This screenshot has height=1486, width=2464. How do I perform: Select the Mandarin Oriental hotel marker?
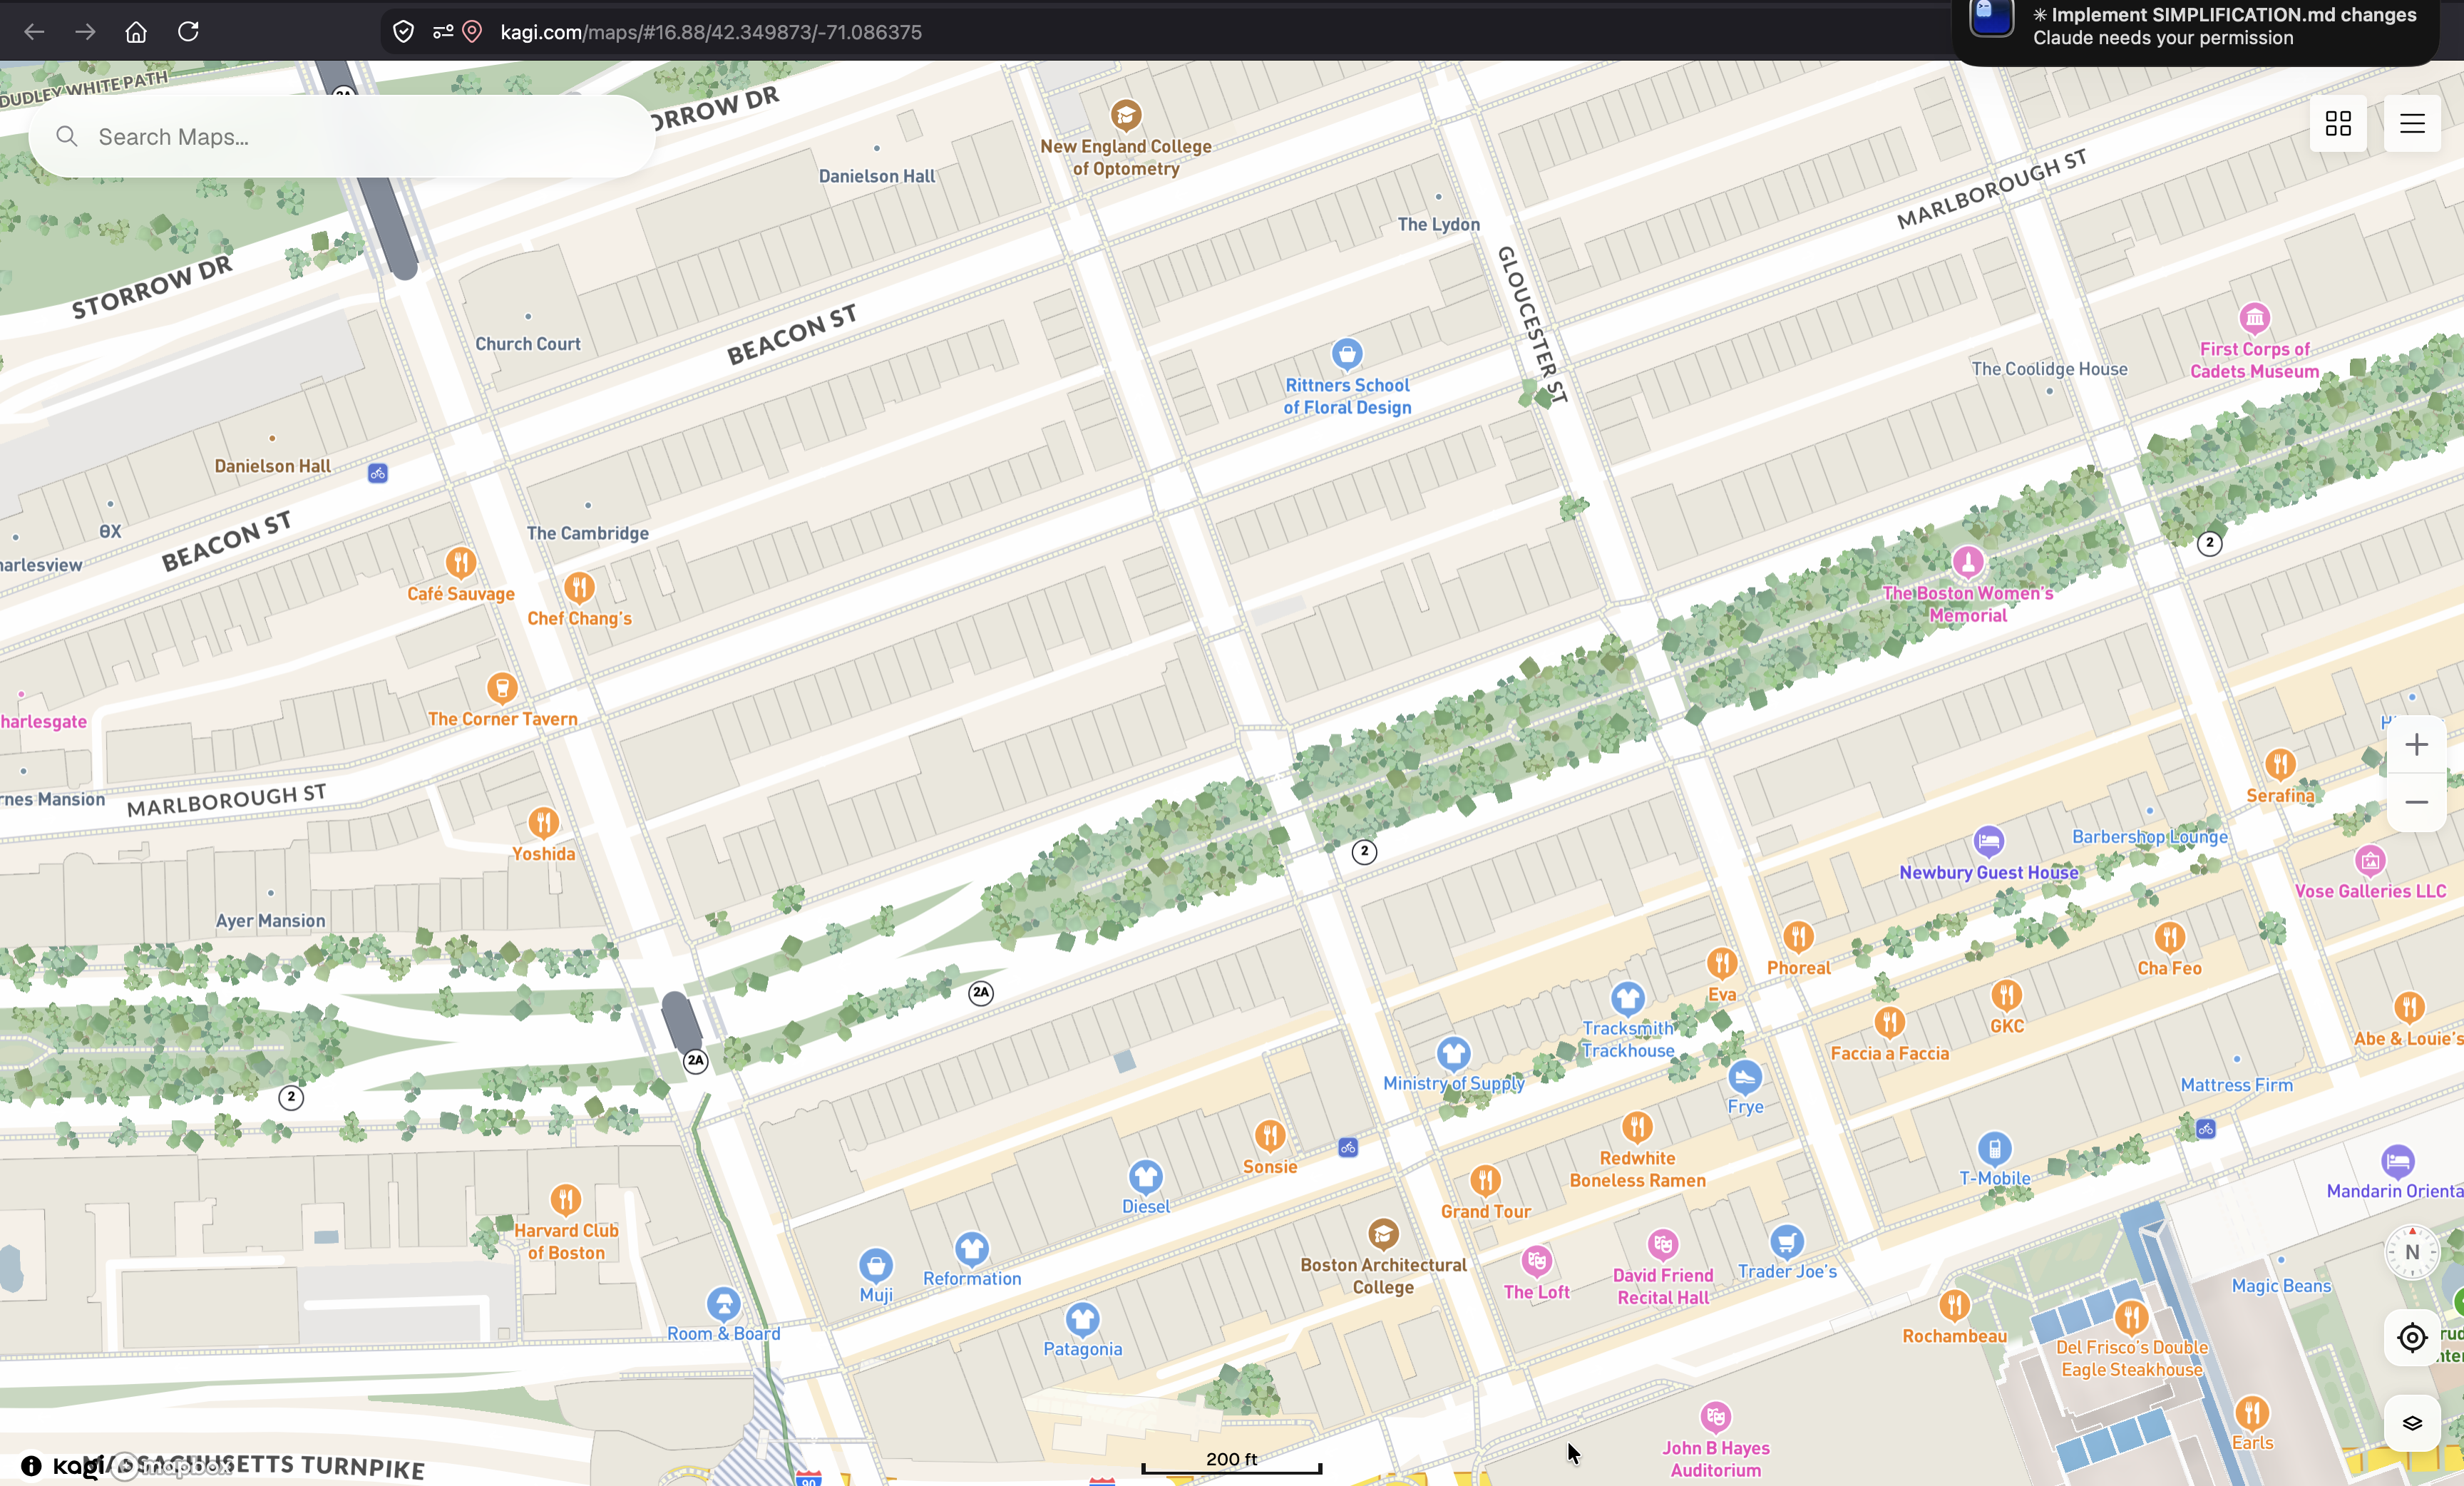click(x=2398, y=1161)
